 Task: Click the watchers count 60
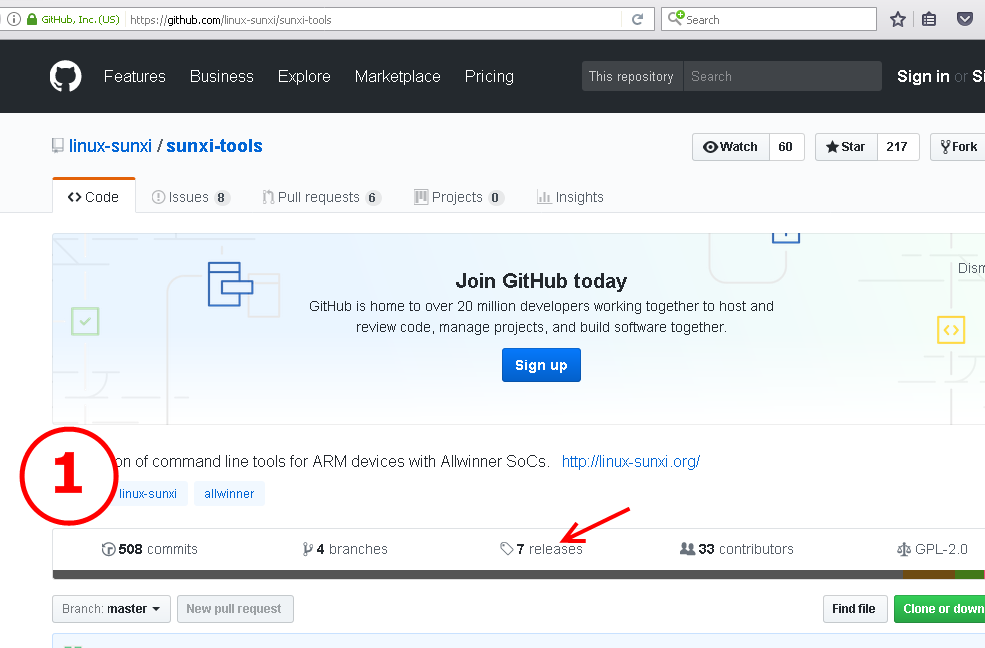[786, 147]
